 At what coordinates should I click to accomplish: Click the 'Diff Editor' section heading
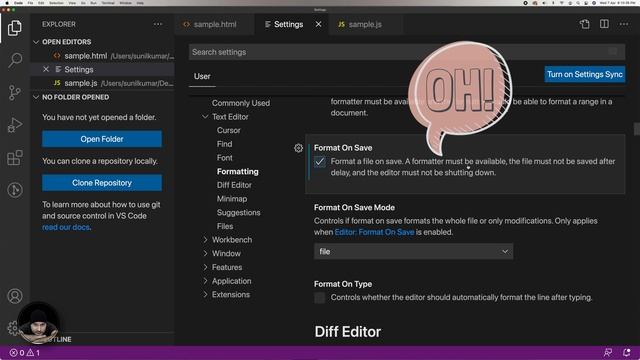point(348,332)
